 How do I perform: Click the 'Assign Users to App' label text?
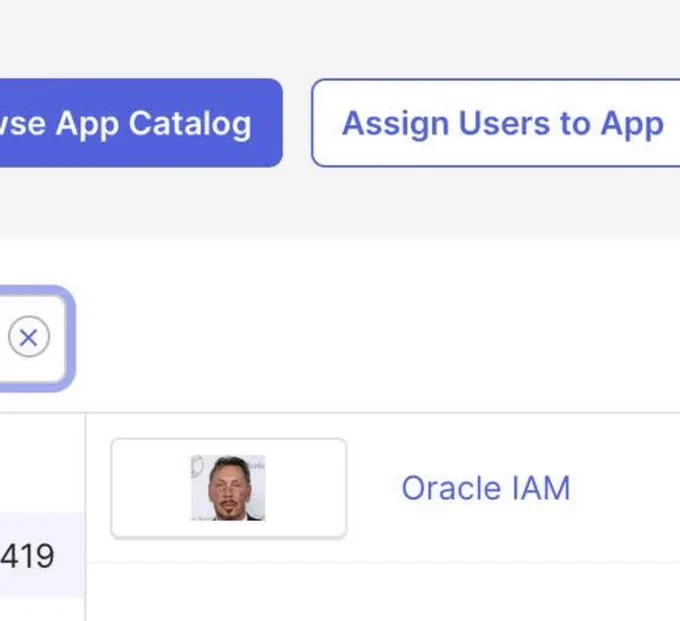point(503,124)
